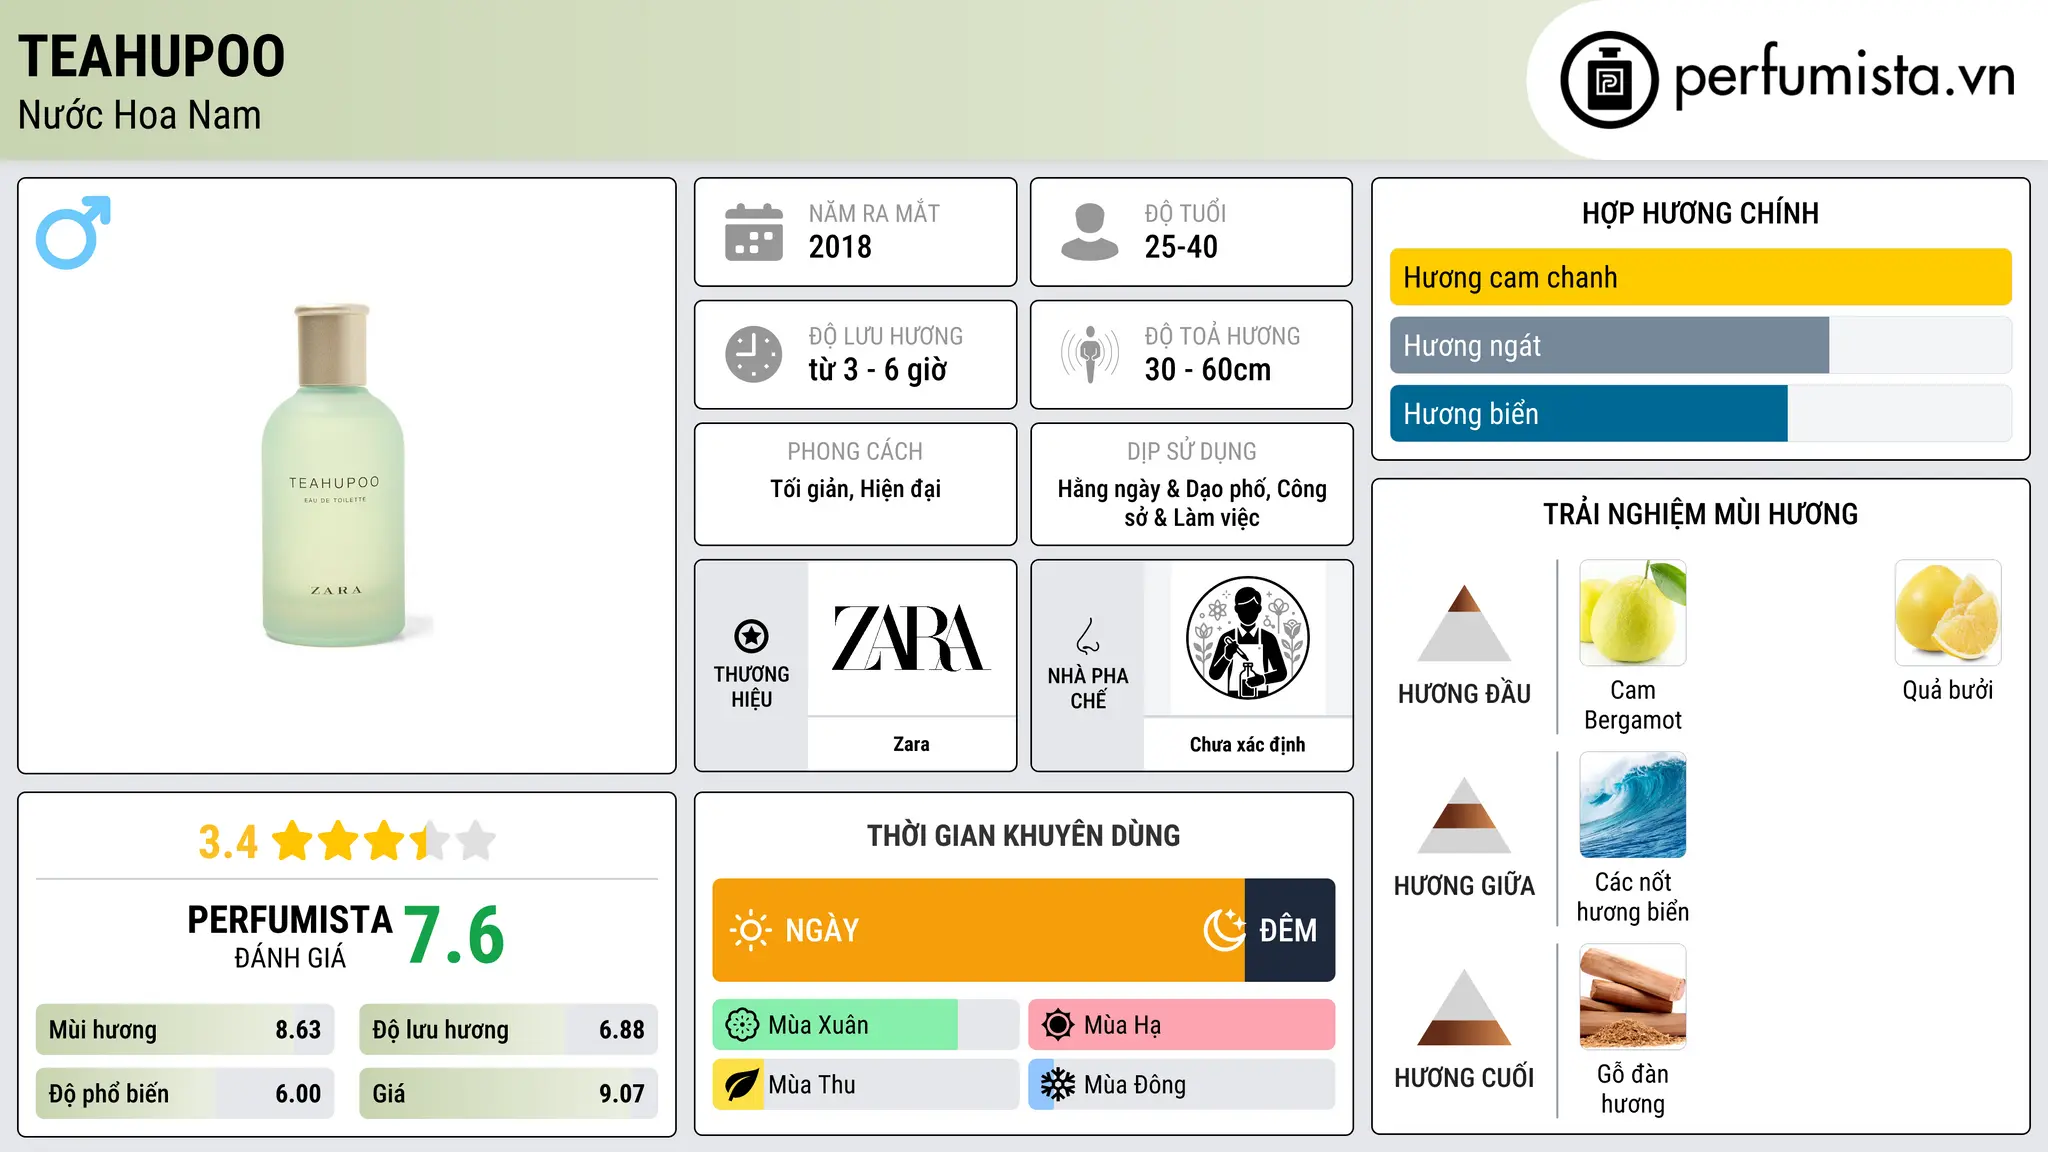
Task: Click the Trải nghiệm mùi hương heading
Action: click(x=1700, y=514)
